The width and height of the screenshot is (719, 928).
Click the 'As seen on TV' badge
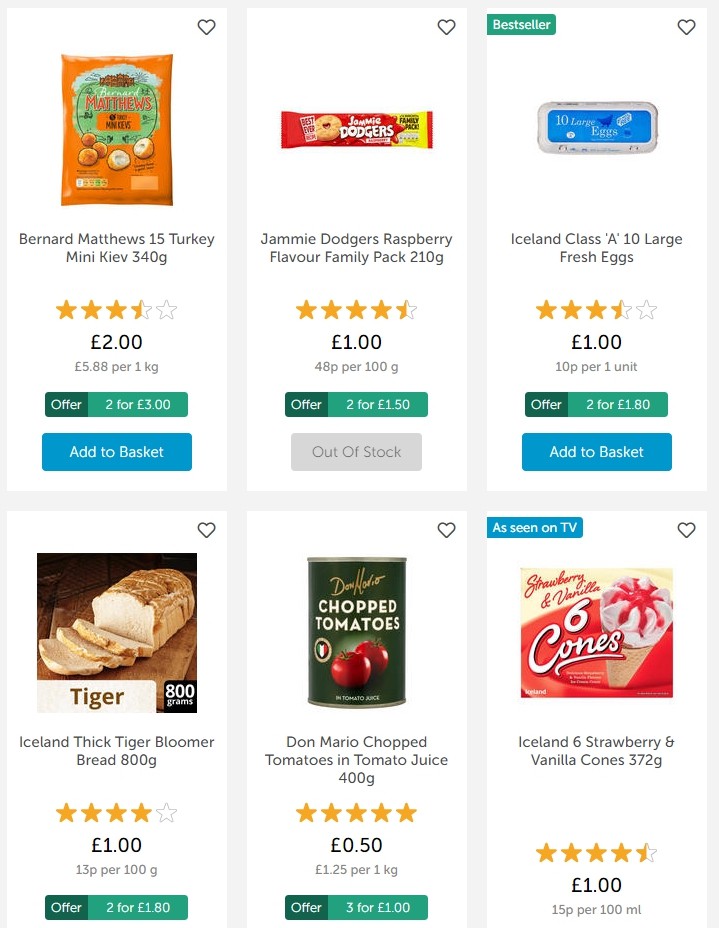(x=535, y=527)
